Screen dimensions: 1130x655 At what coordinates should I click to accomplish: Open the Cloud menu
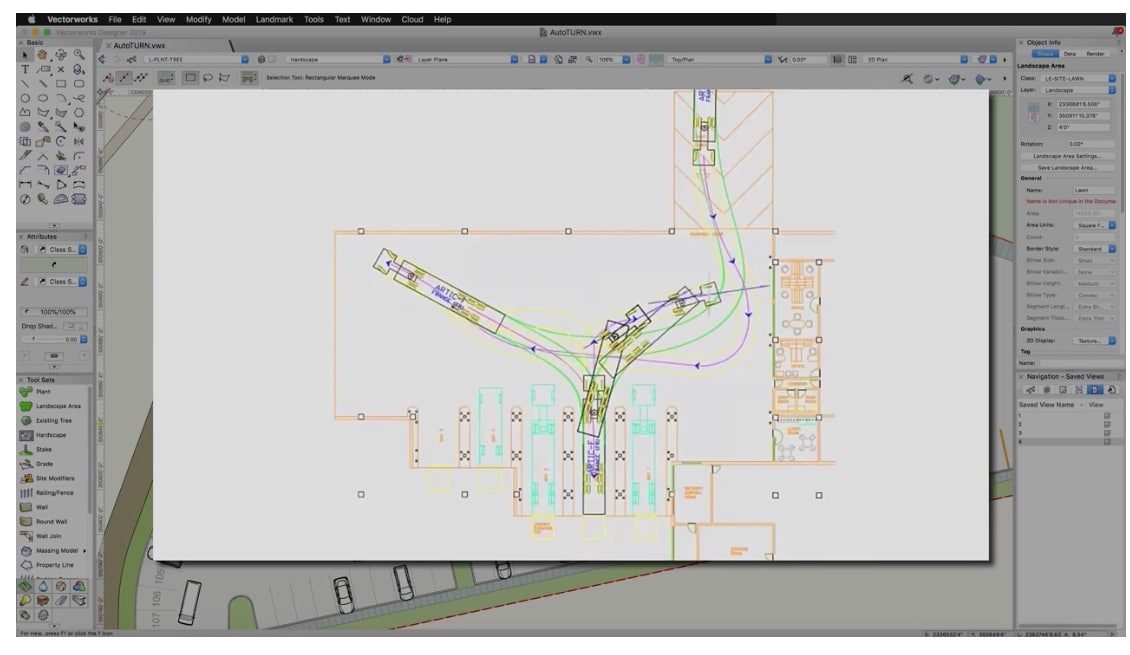pos(412,19)
